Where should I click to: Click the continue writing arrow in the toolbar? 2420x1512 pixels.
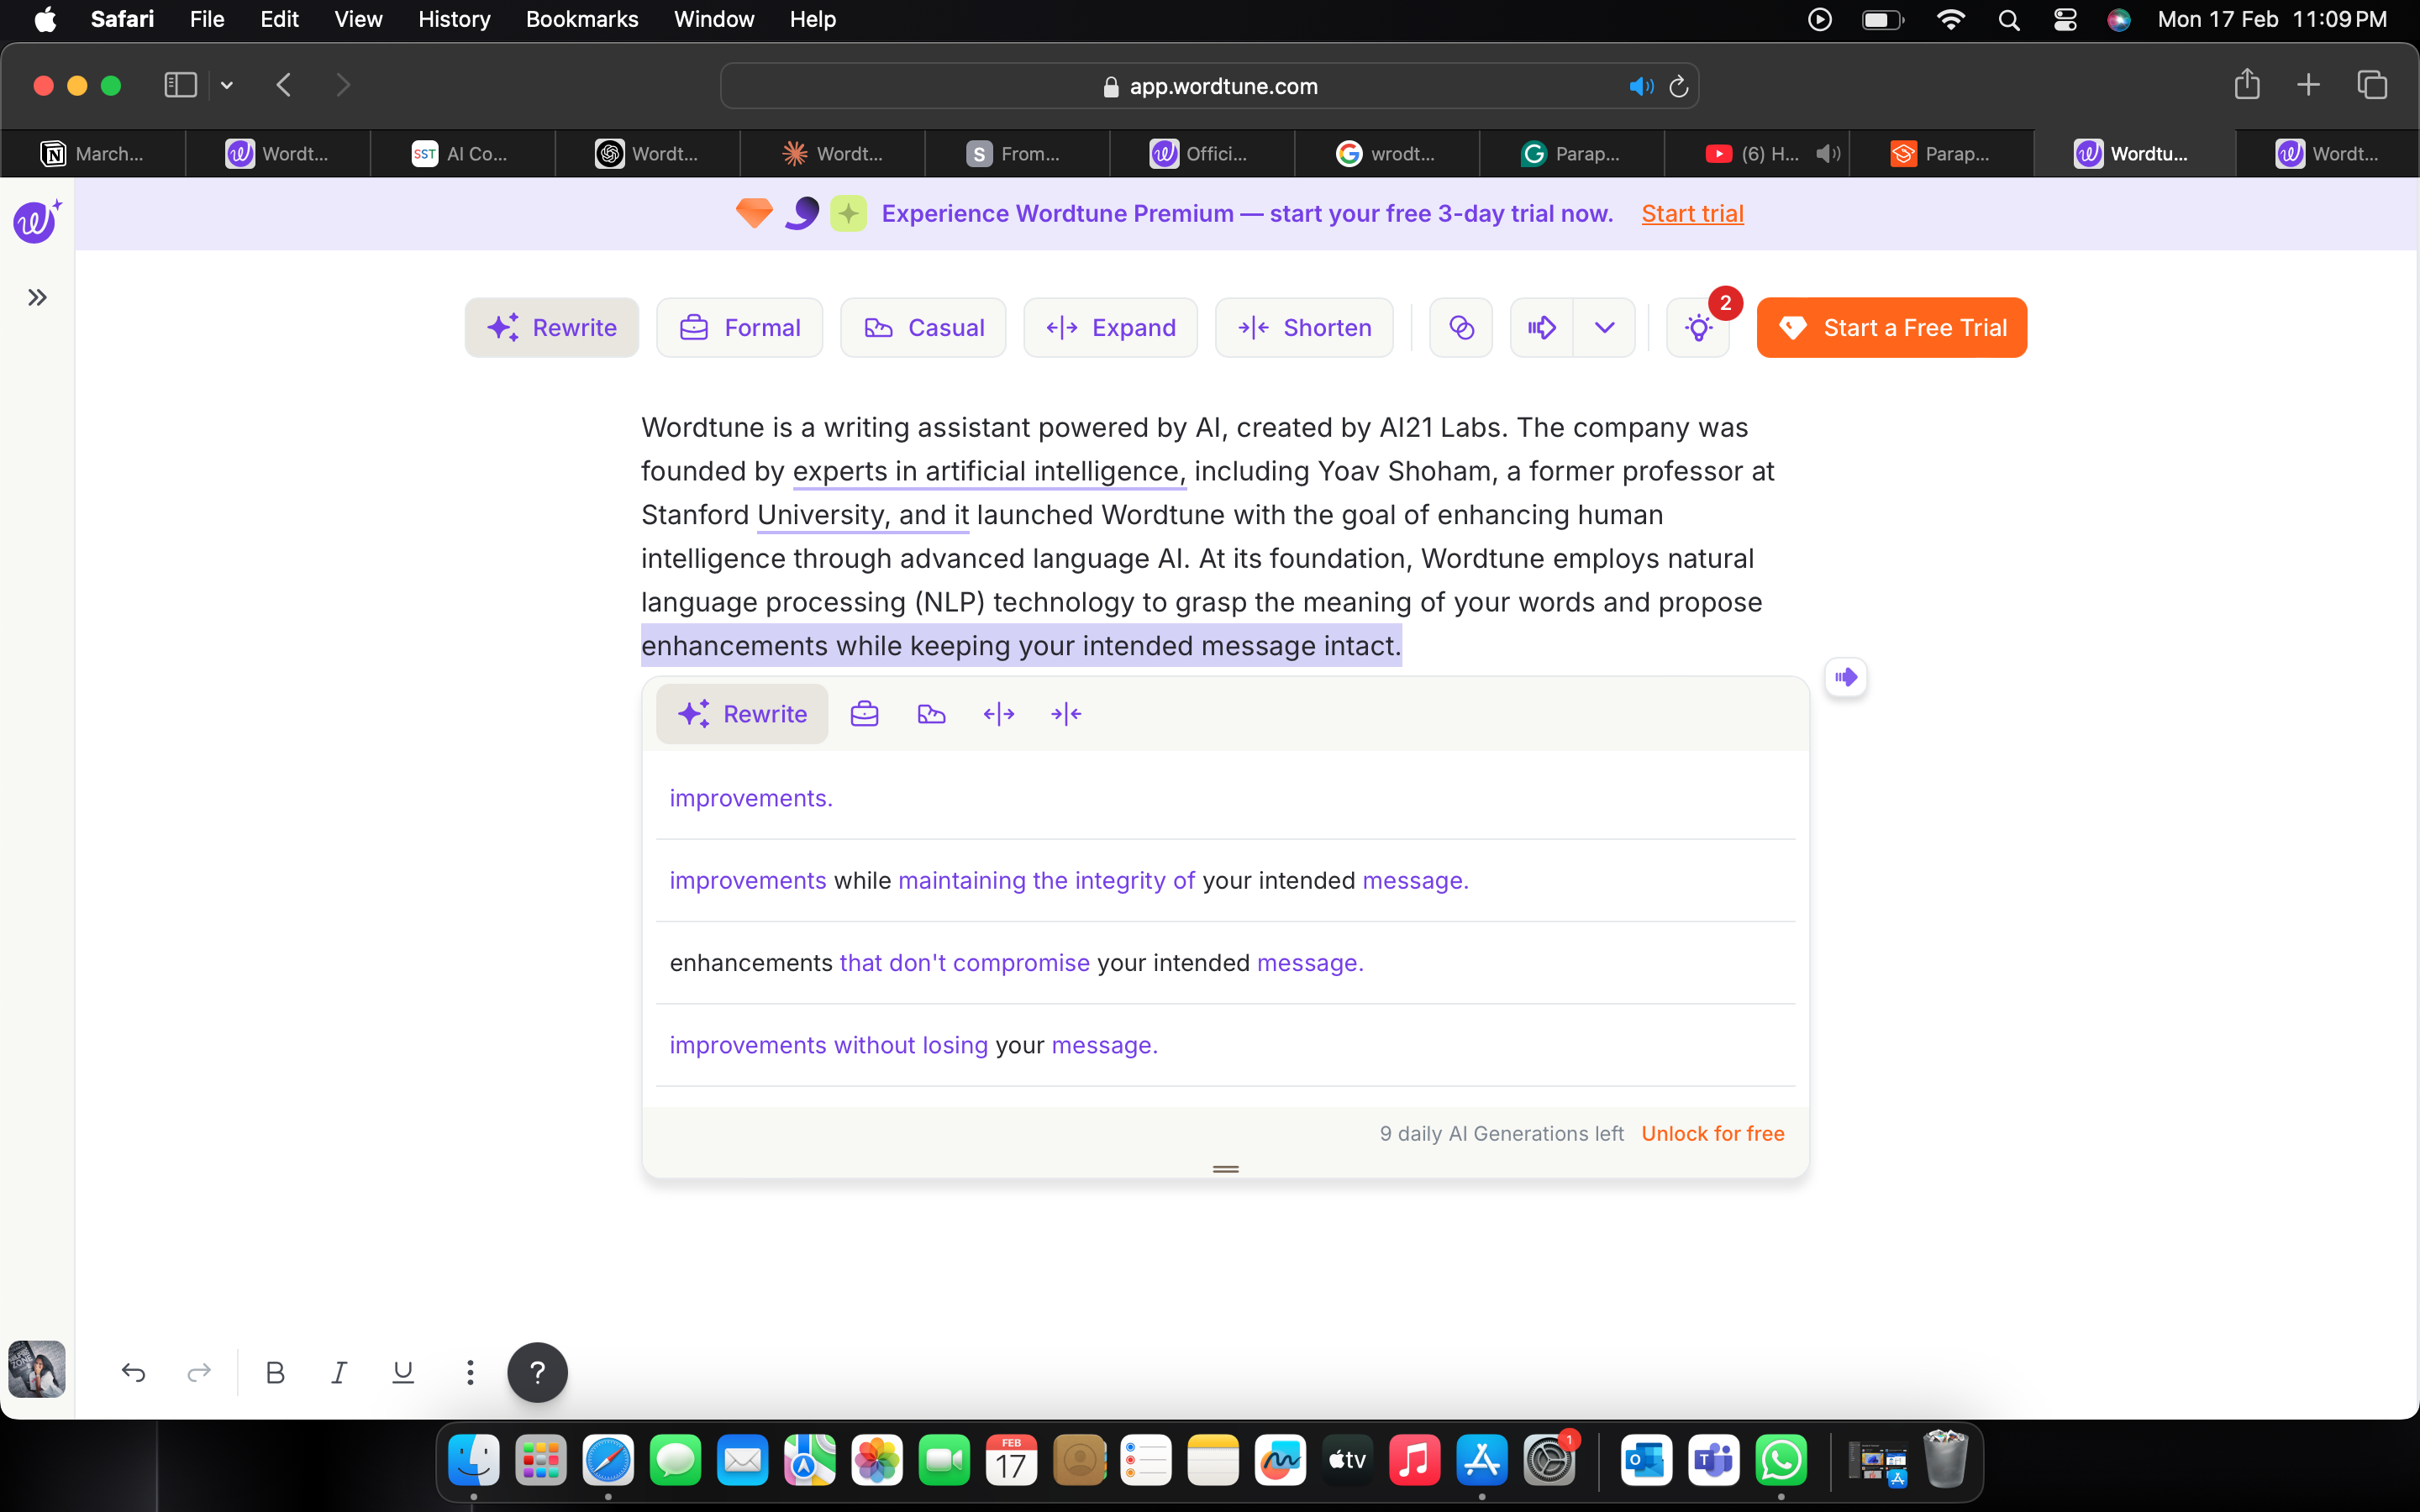click(x=1542, y=327)
